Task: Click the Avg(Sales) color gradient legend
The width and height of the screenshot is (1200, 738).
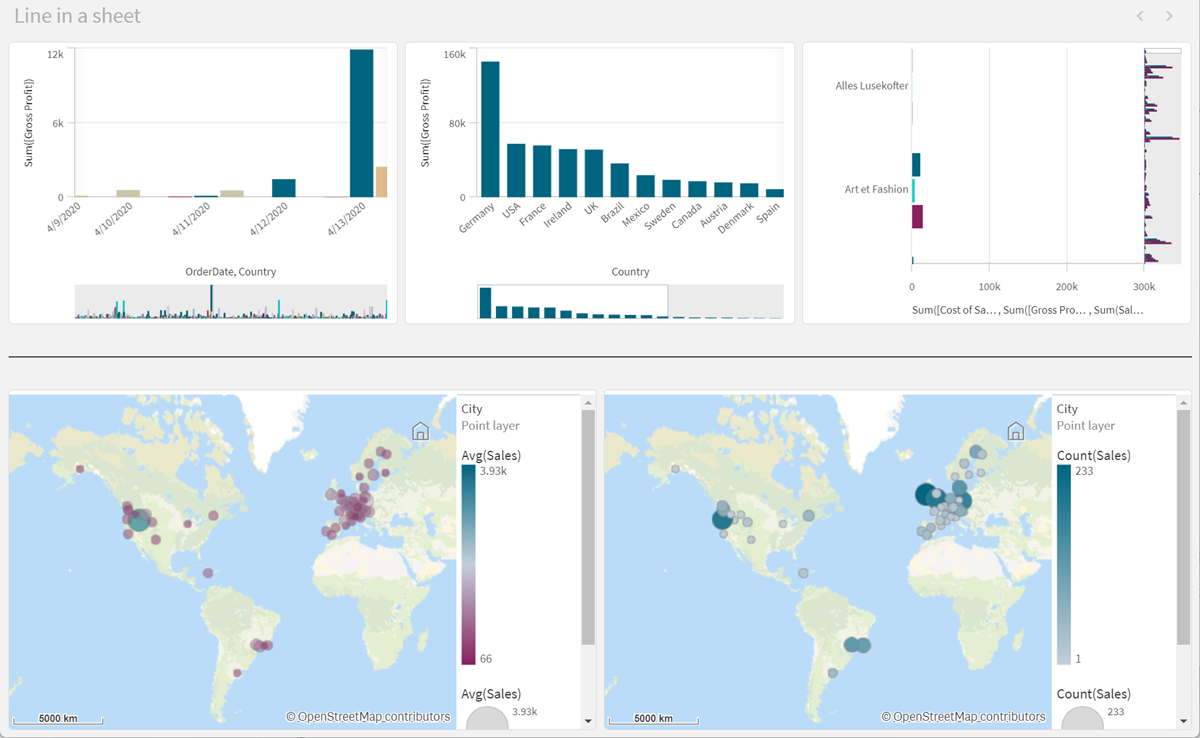Action: [468, 565]
